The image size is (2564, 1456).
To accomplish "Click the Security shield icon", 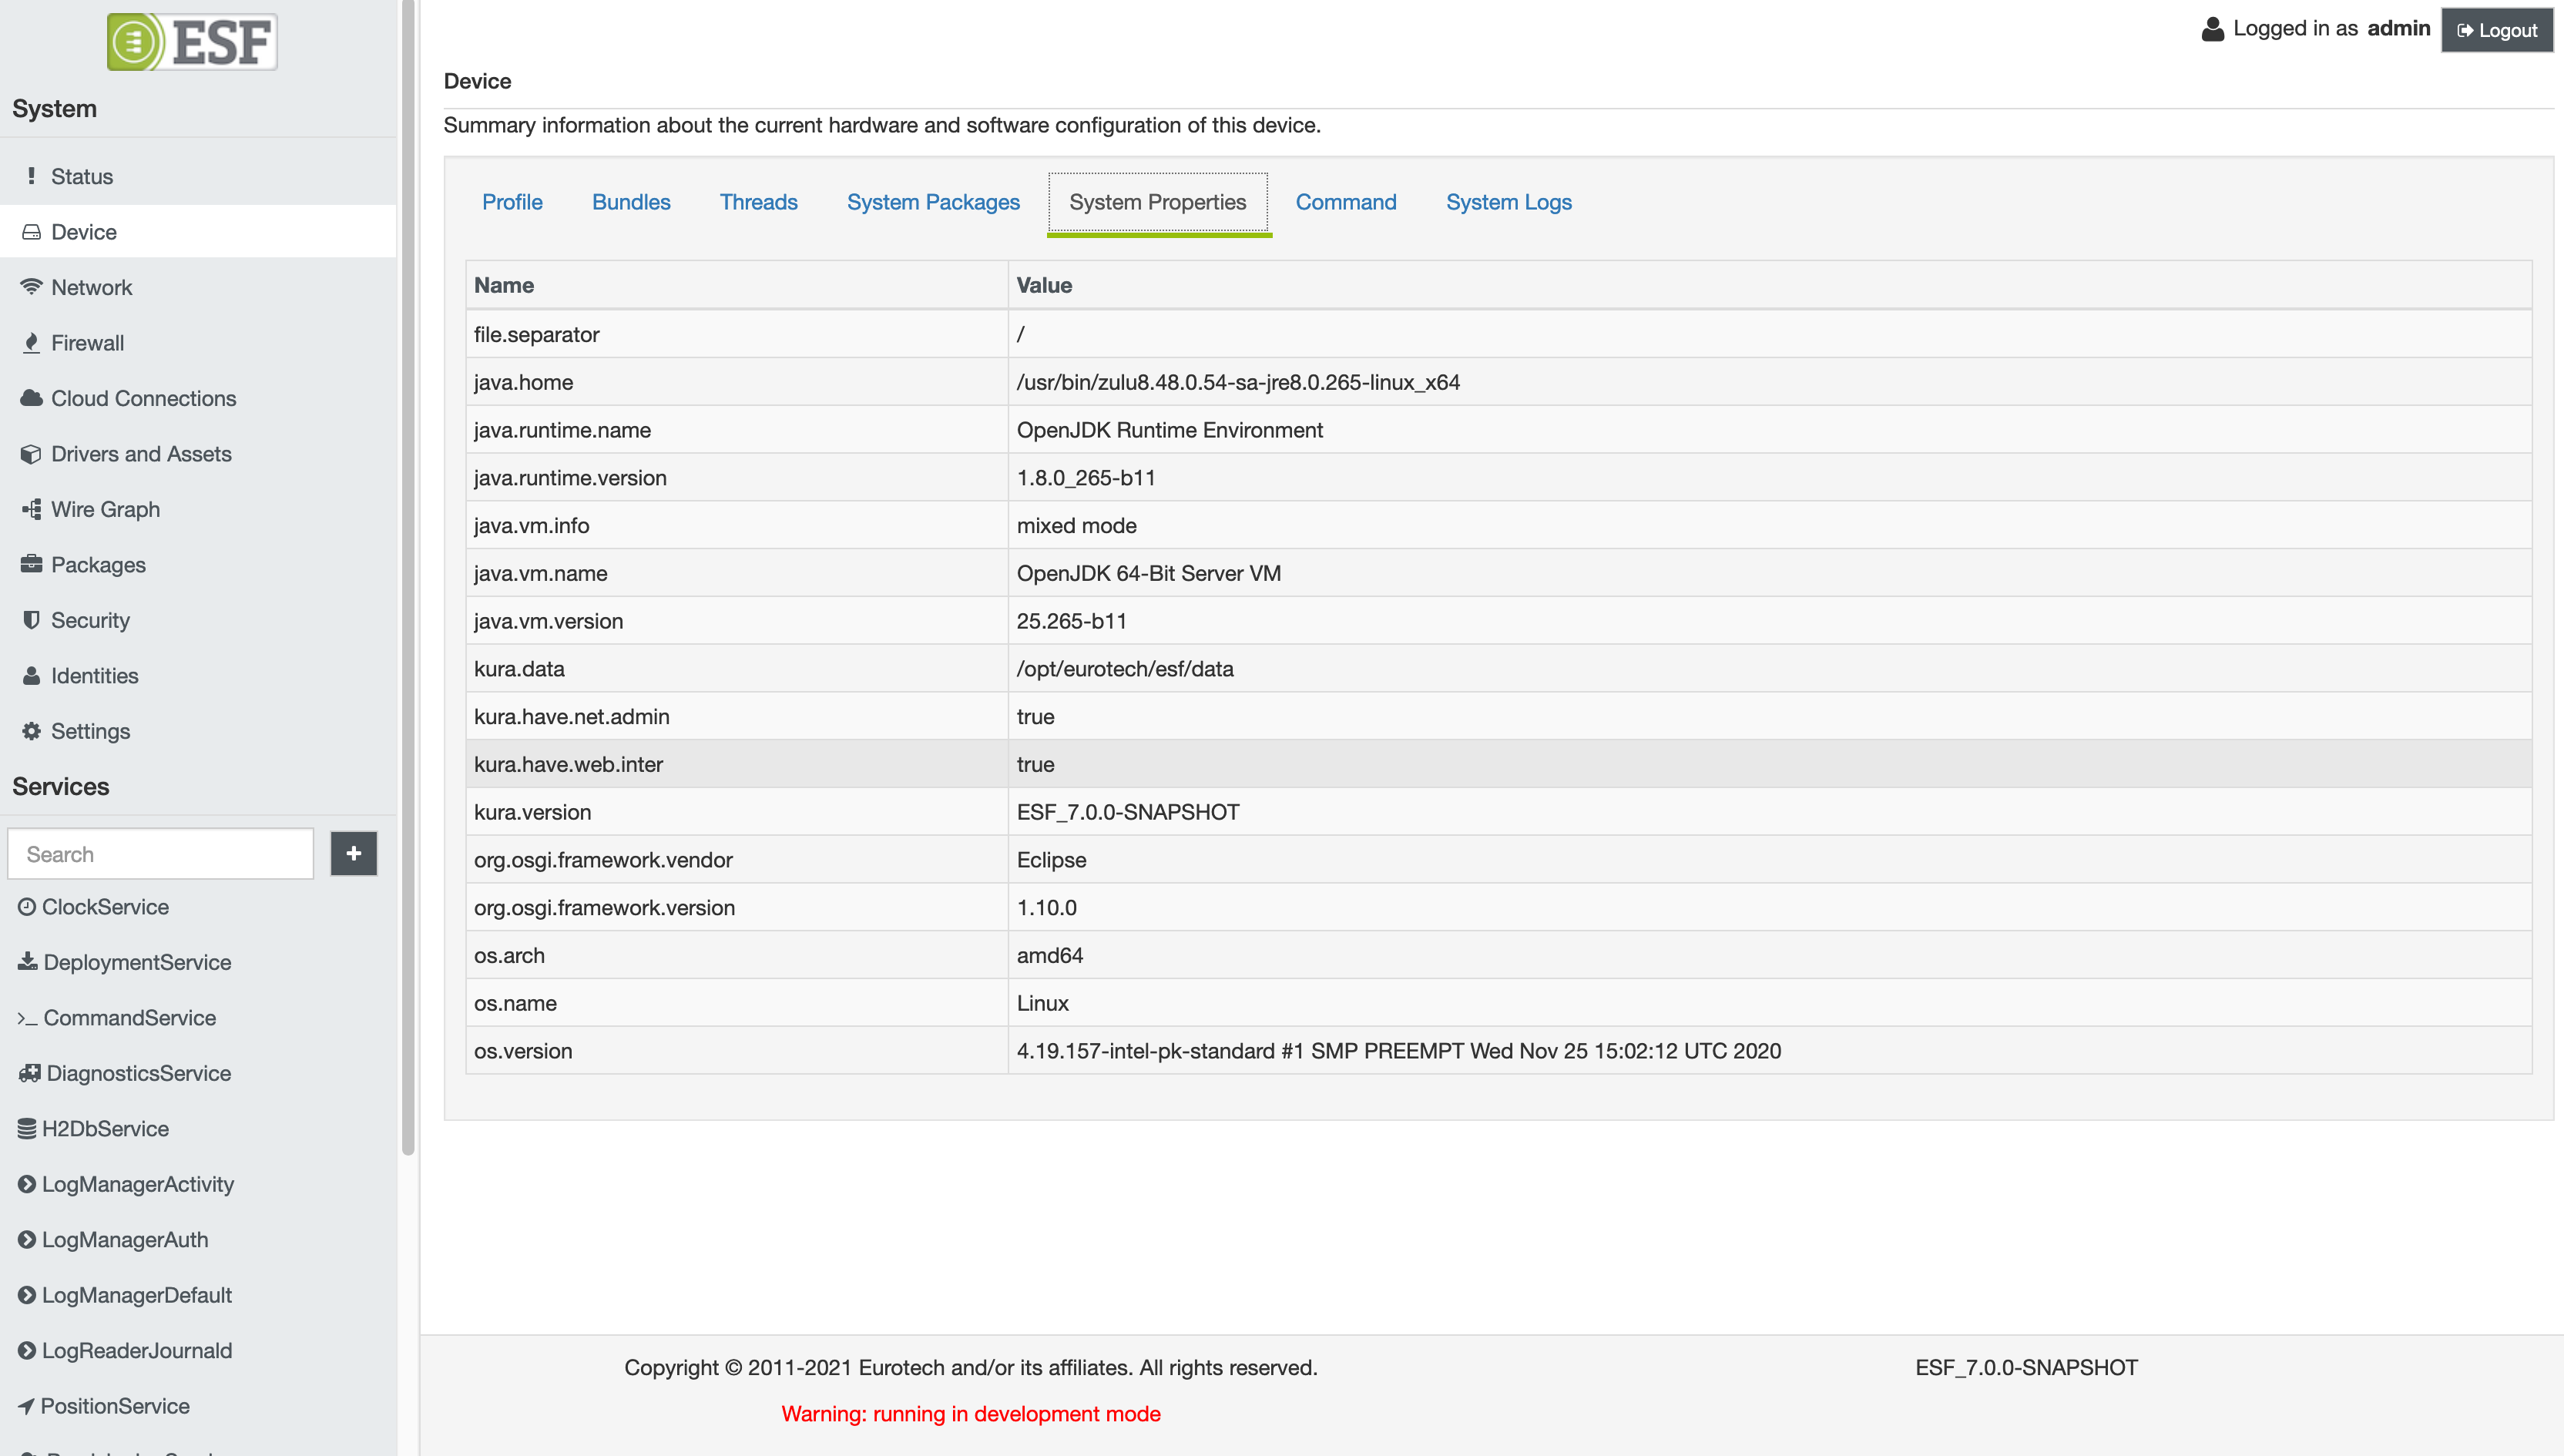I will pos(31,620).
